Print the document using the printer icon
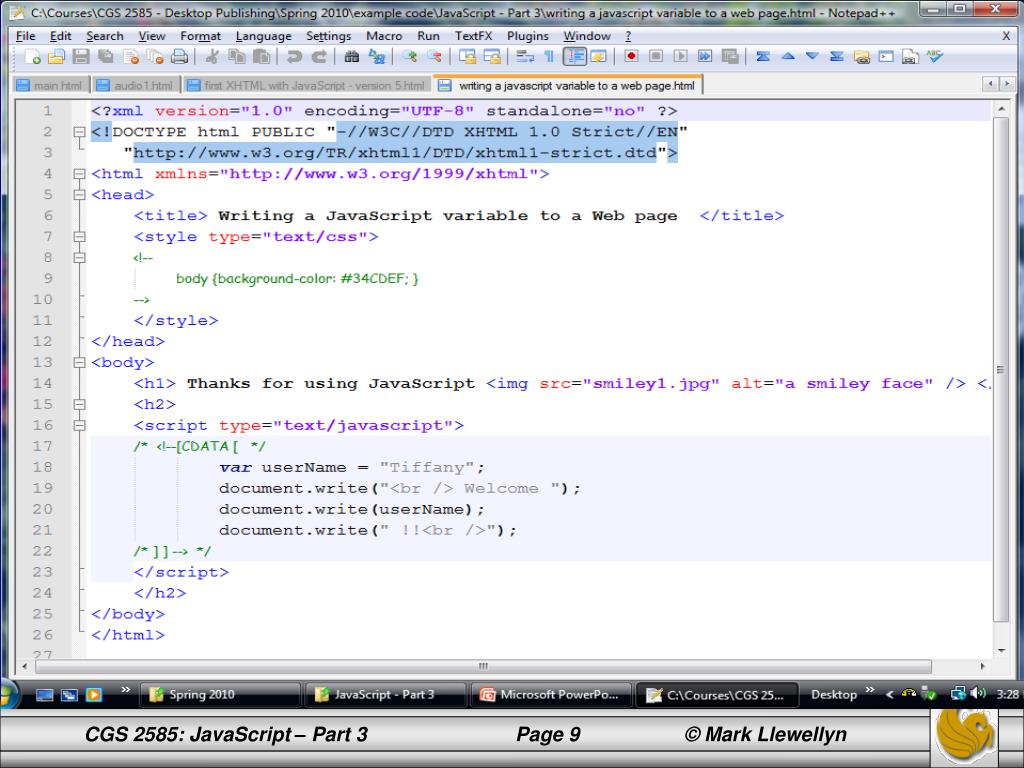 coord(179,57)
